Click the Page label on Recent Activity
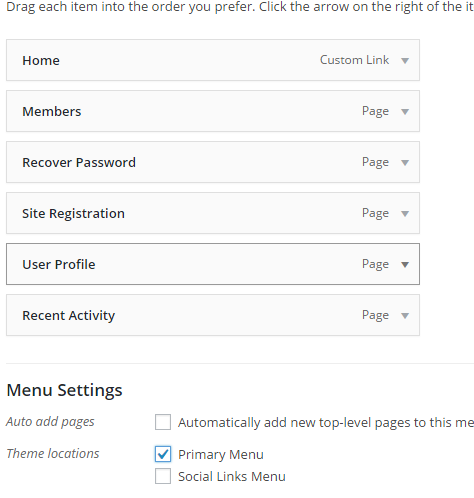 pyautogui.click(x=375, y=315)
